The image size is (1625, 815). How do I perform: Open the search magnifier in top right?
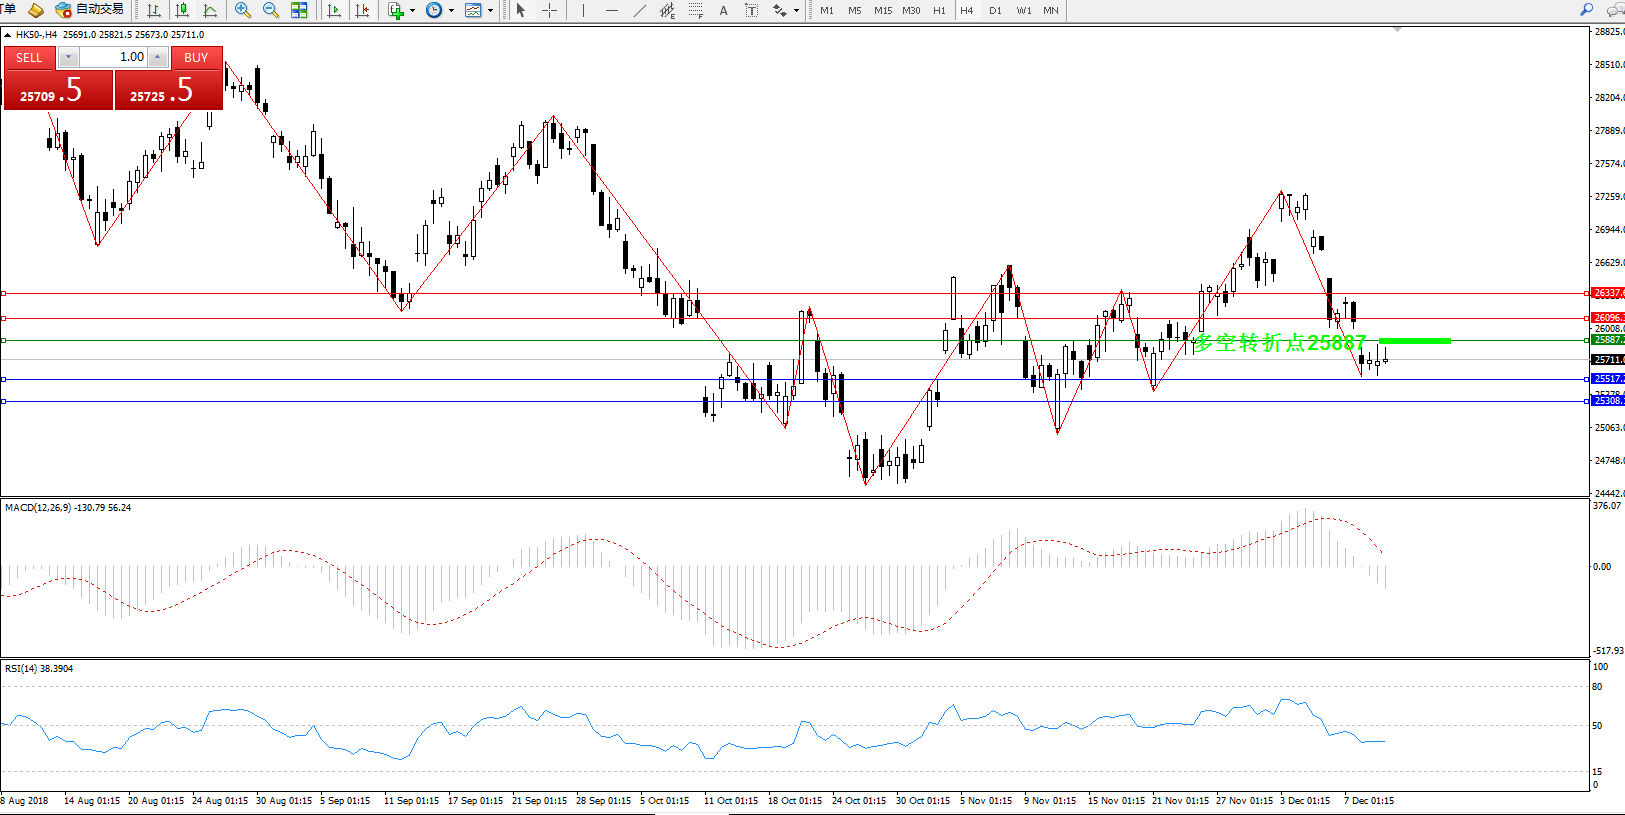pyautogui.click(x=1586, y=10)
